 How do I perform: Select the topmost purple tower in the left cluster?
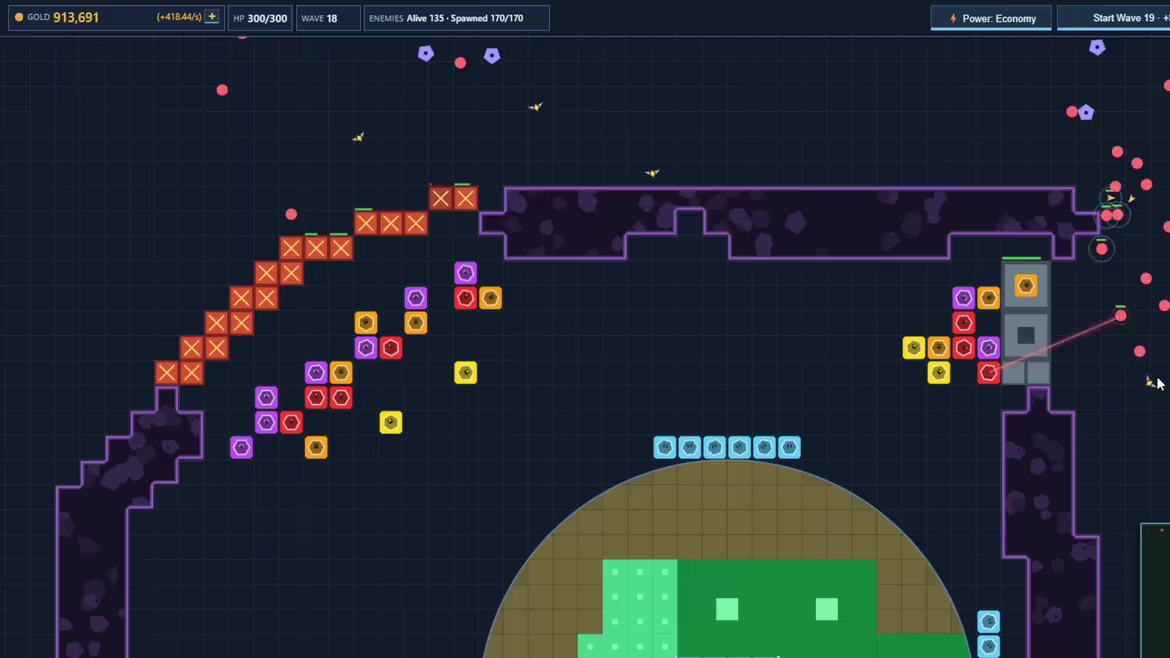tap(466, 273)
